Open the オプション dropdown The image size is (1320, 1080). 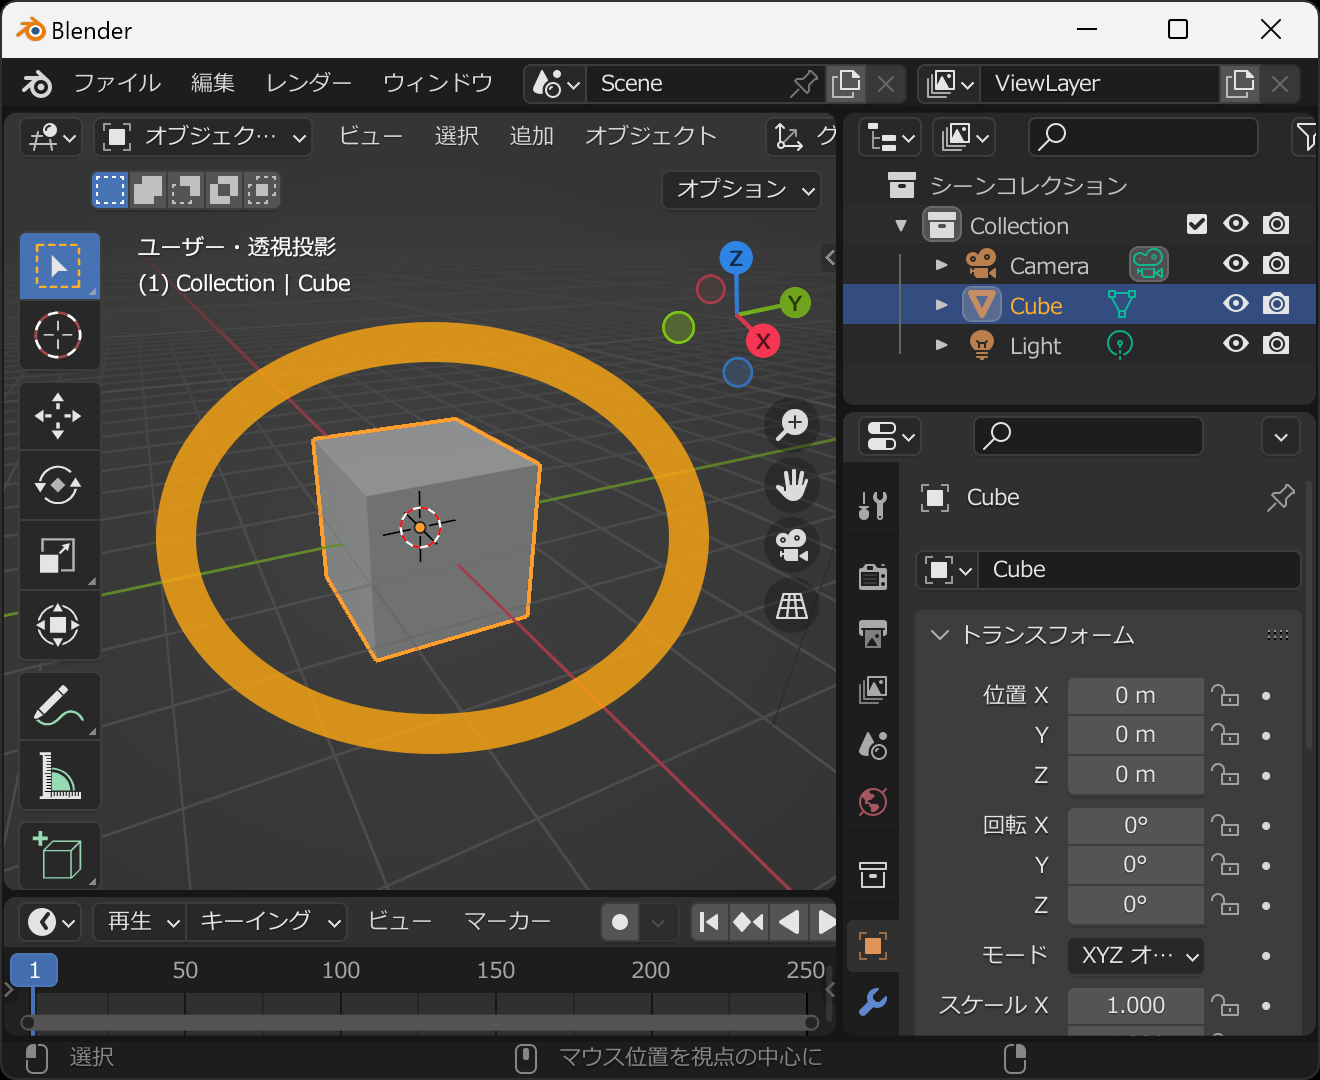(x=743, y=189)
